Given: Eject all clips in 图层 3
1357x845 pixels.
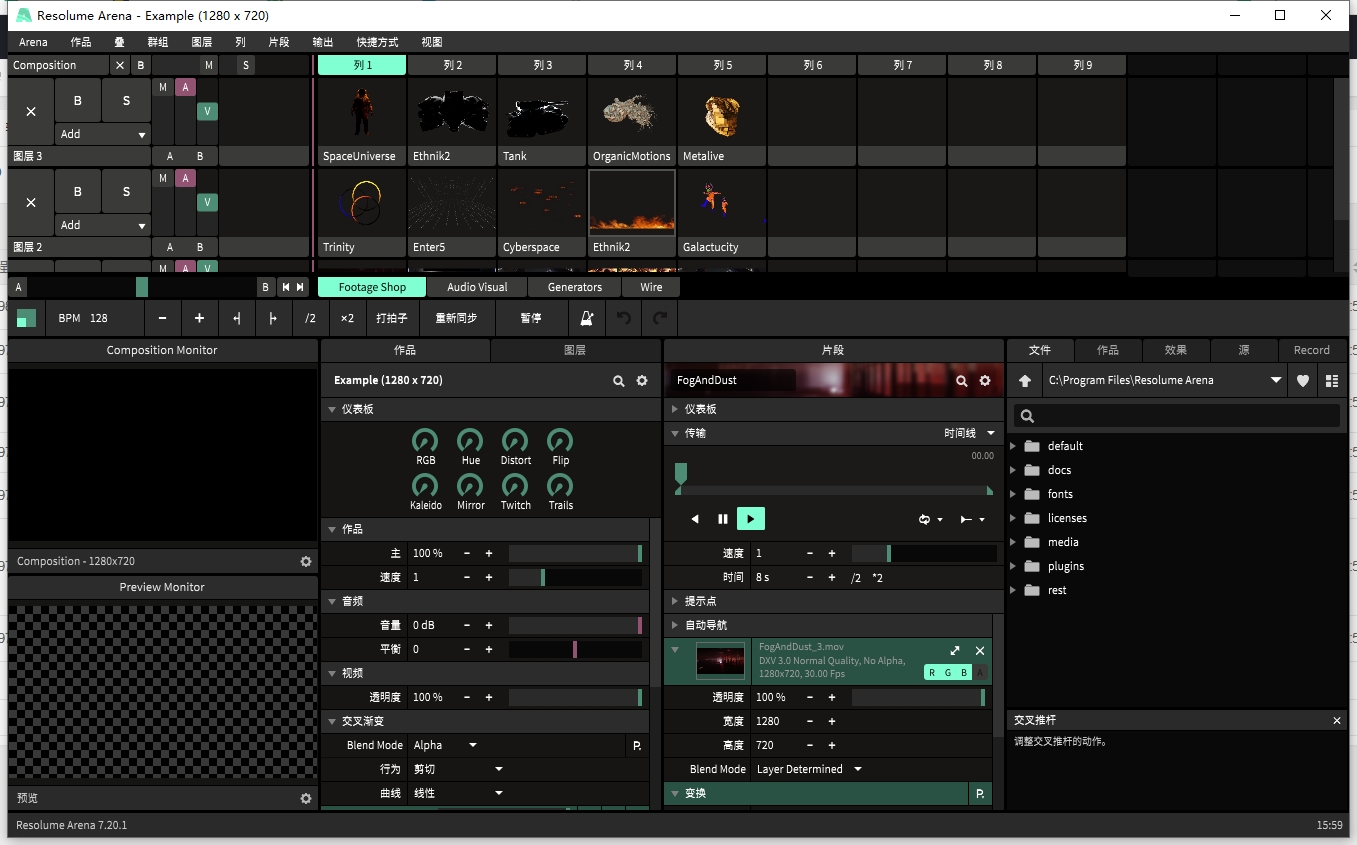Looking at the screenshot, I should (31, 112).
